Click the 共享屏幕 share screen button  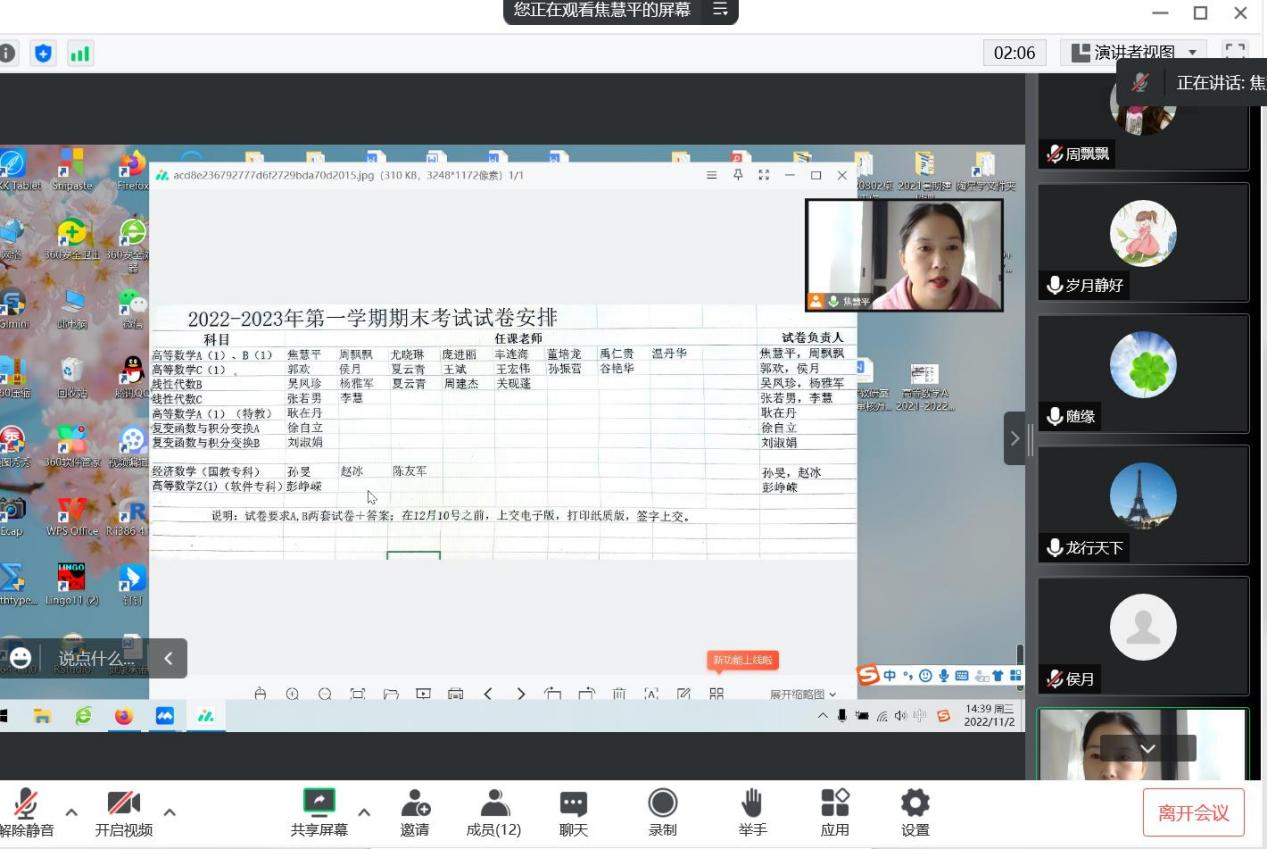tap(319, 812)
